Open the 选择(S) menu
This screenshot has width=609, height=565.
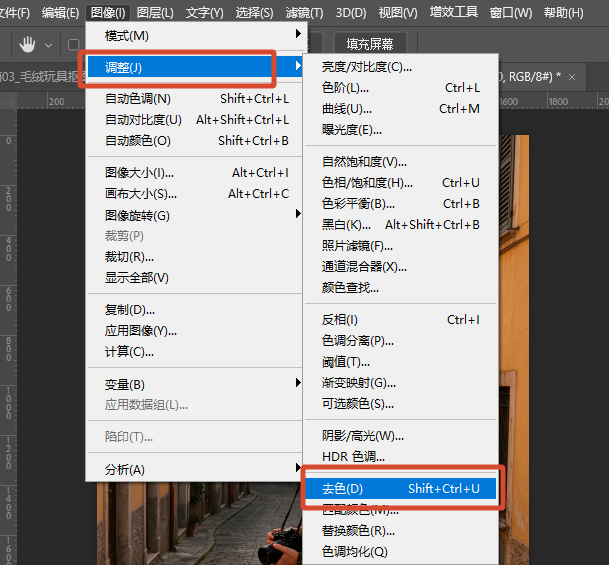254,13
